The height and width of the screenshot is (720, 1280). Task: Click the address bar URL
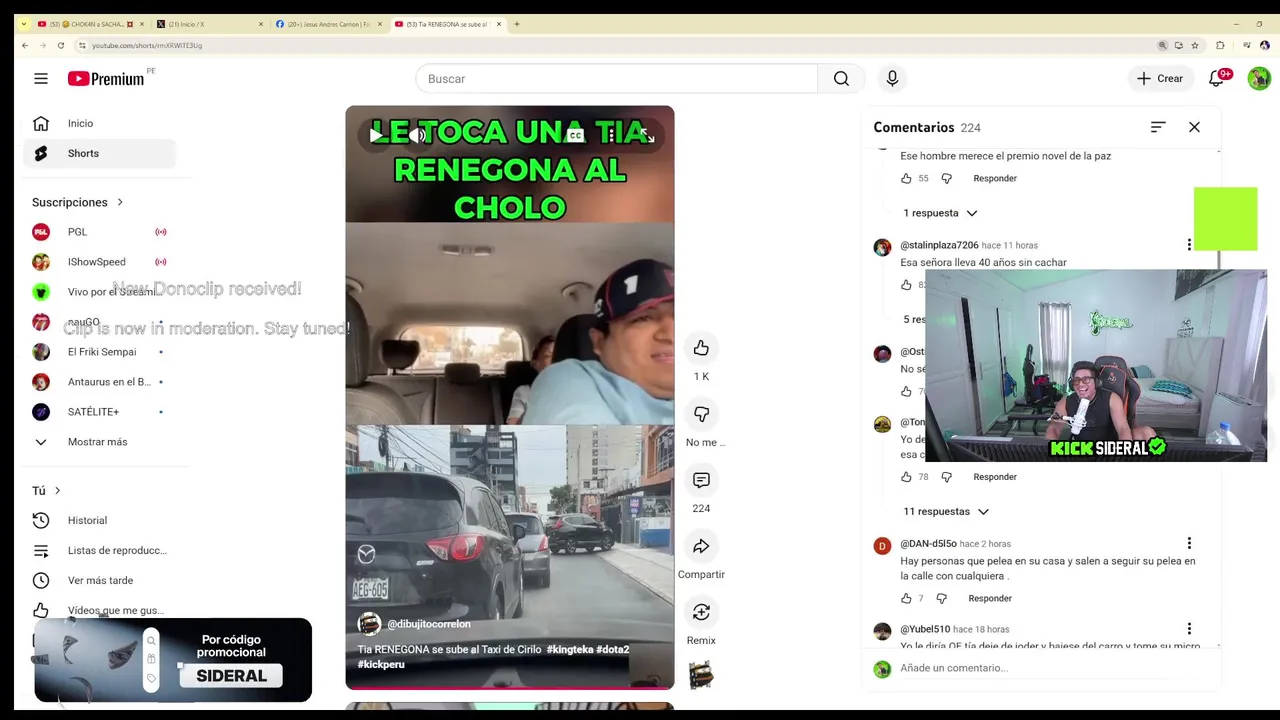point(147,45)
